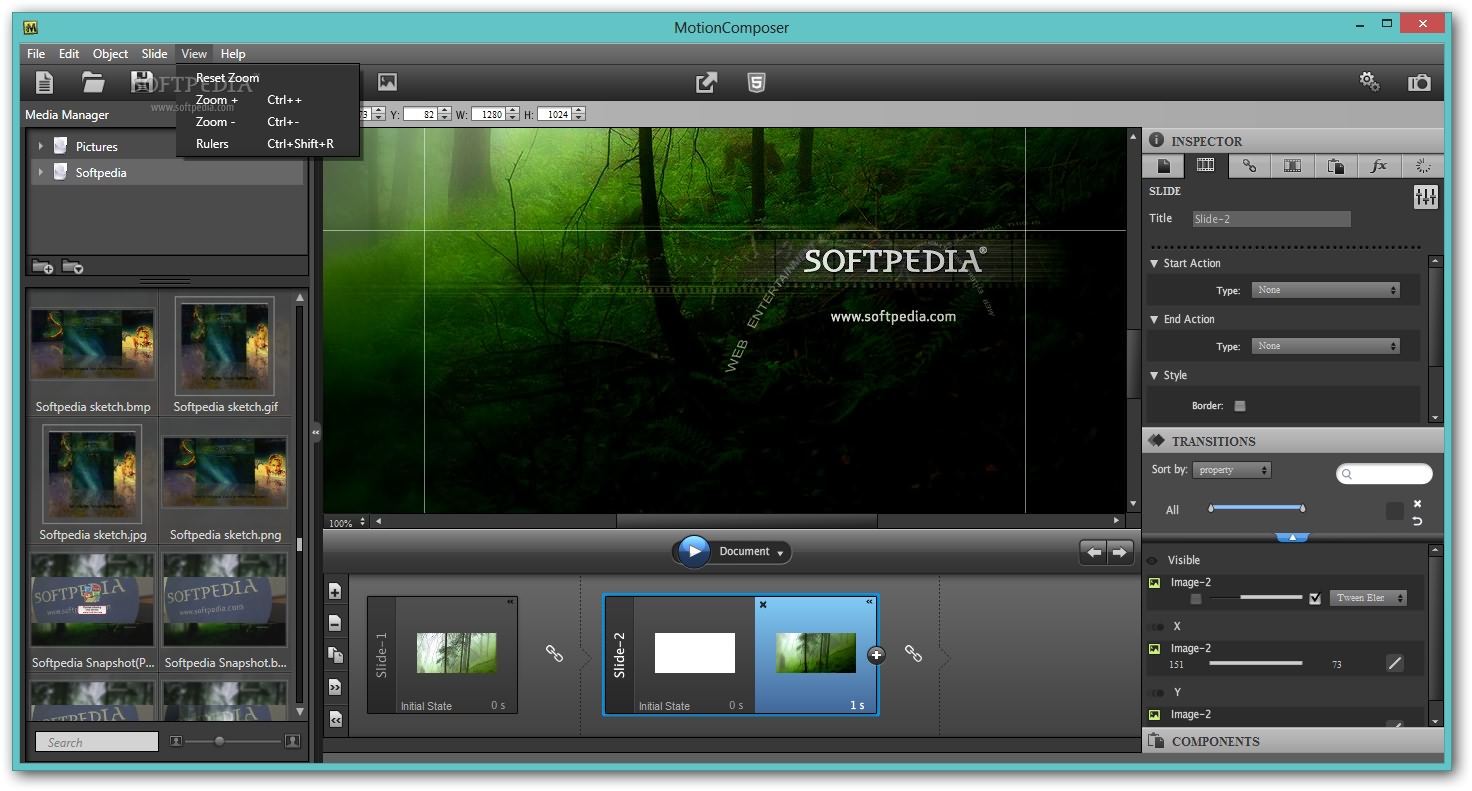Click the plus button to add state to Slide-2
Viewport: 1472px width, 791px height.
point(877,655)
